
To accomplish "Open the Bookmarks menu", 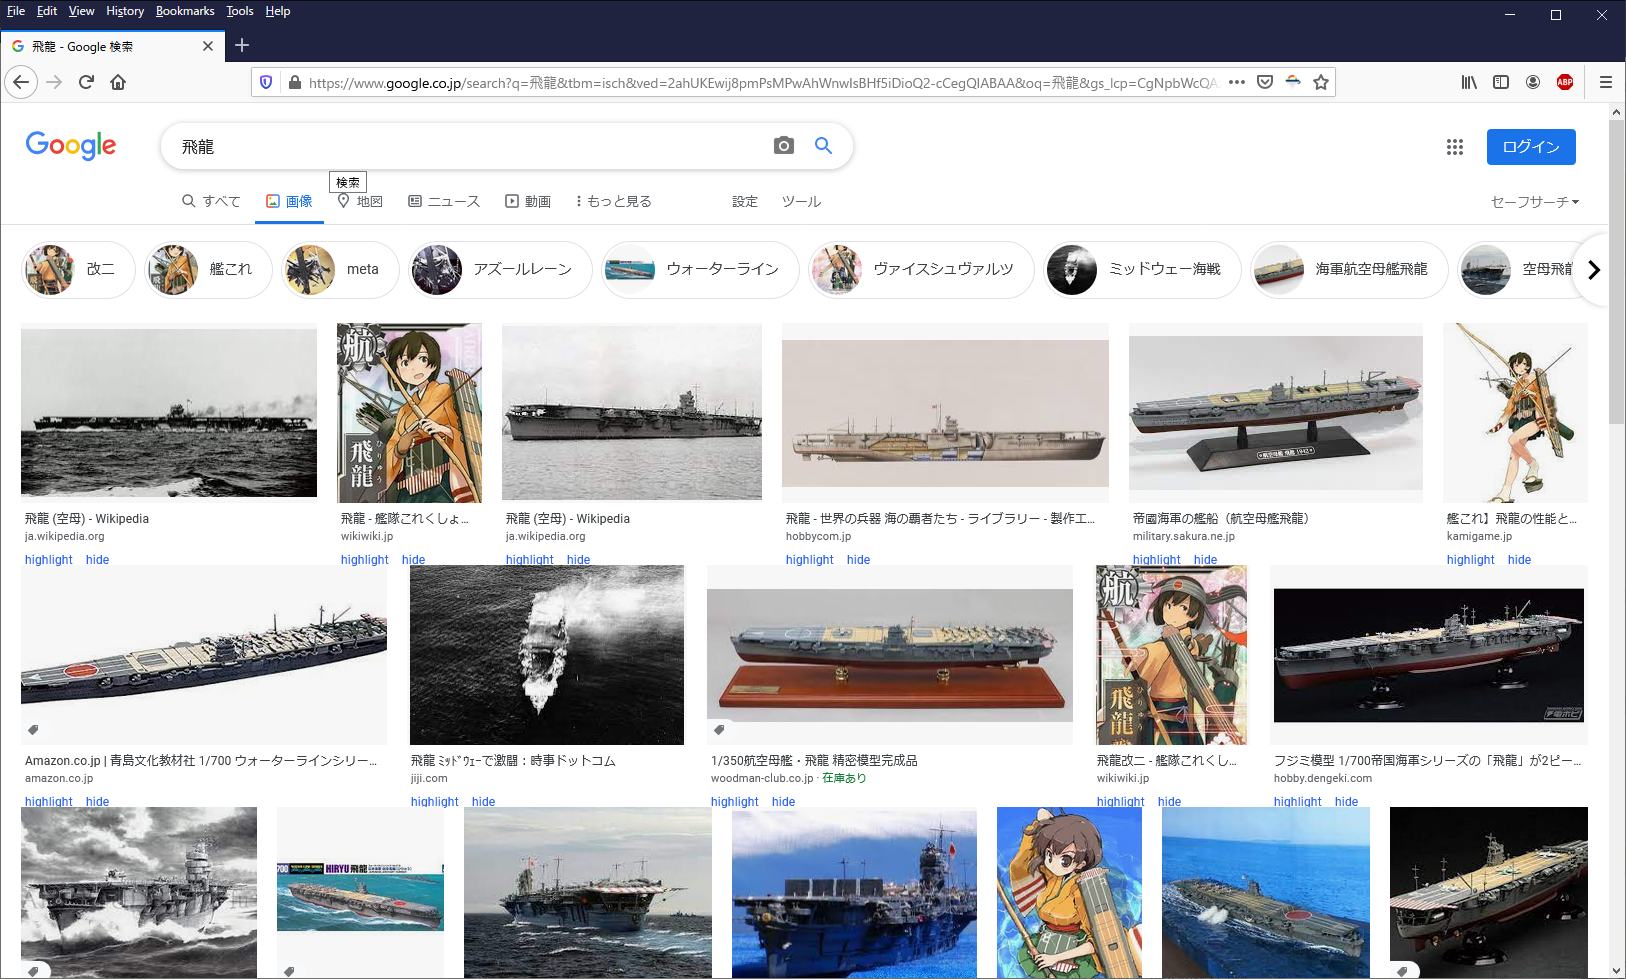I will point(185,11).
